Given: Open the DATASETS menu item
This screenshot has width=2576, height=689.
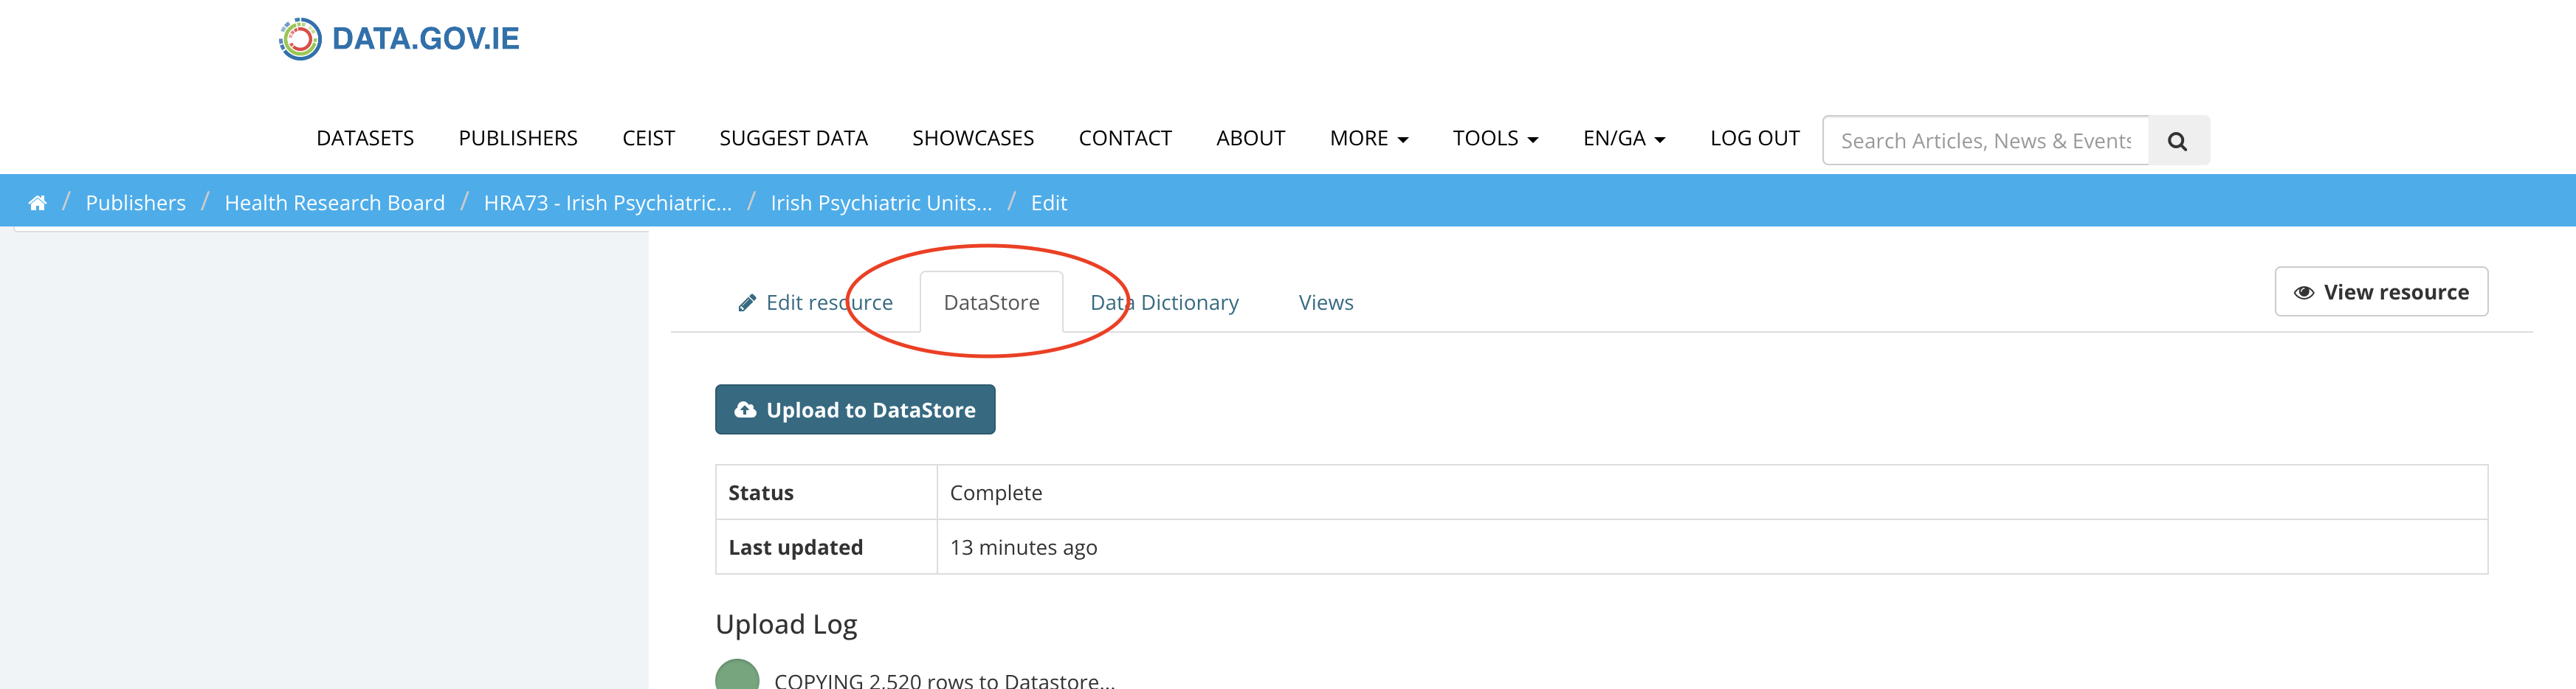Looking at the screenshot, I should click(x=365, y=139).
